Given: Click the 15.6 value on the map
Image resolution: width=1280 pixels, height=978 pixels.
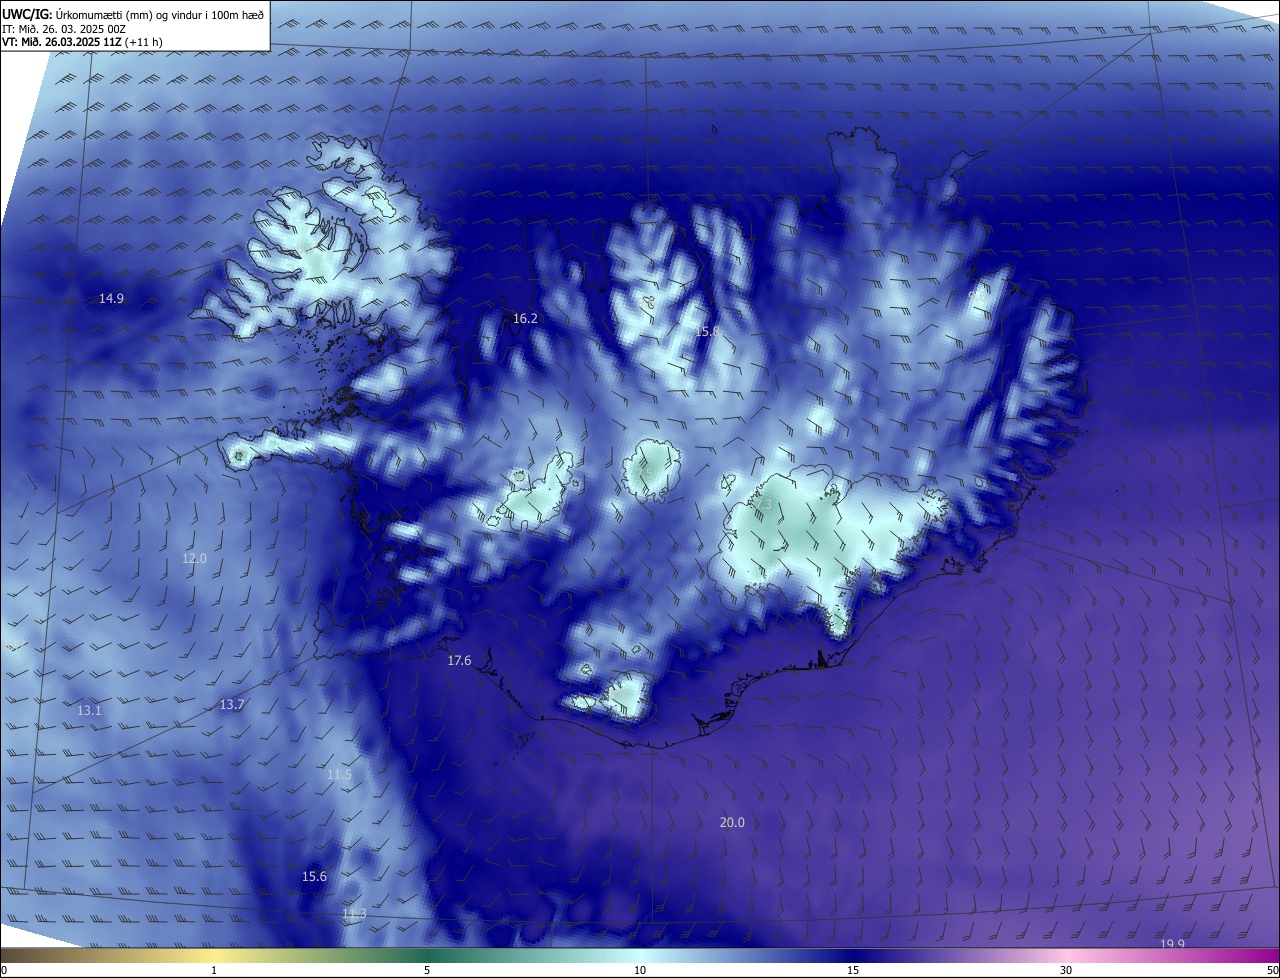Looking at the screenshot, I should pos(314,876).
